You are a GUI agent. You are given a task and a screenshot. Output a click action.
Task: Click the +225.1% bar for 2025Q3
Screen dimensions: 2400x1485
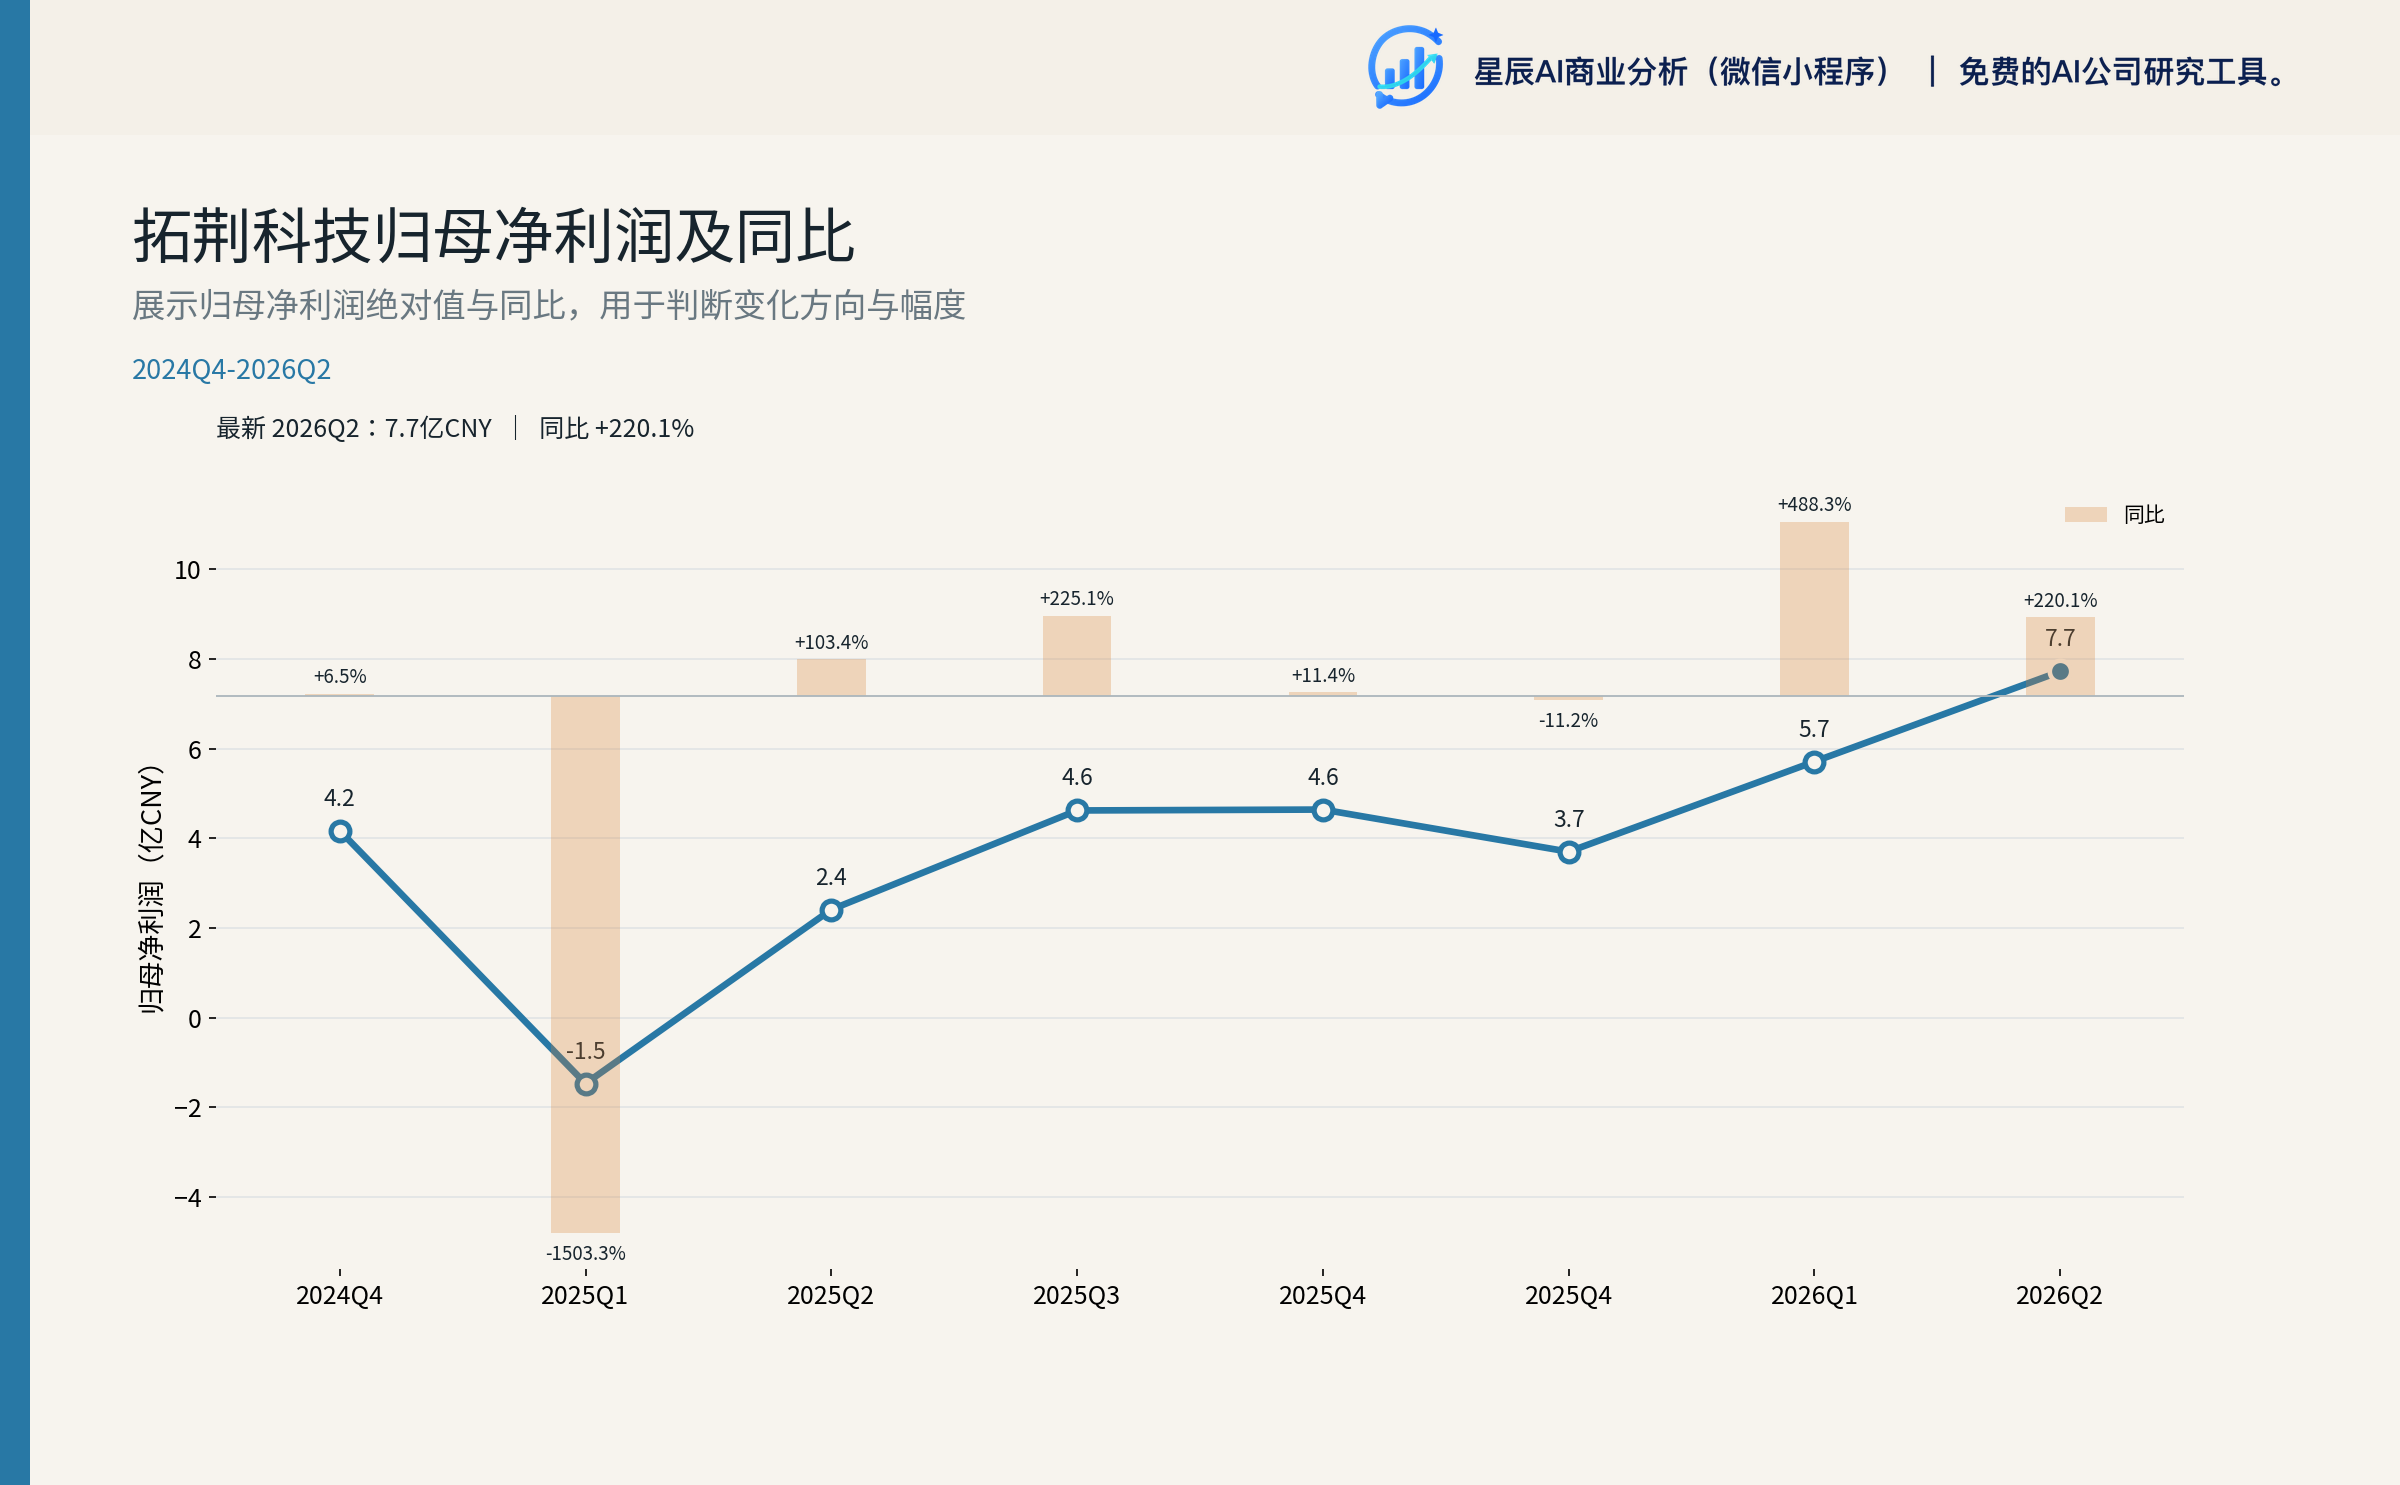pos(1077,656)
